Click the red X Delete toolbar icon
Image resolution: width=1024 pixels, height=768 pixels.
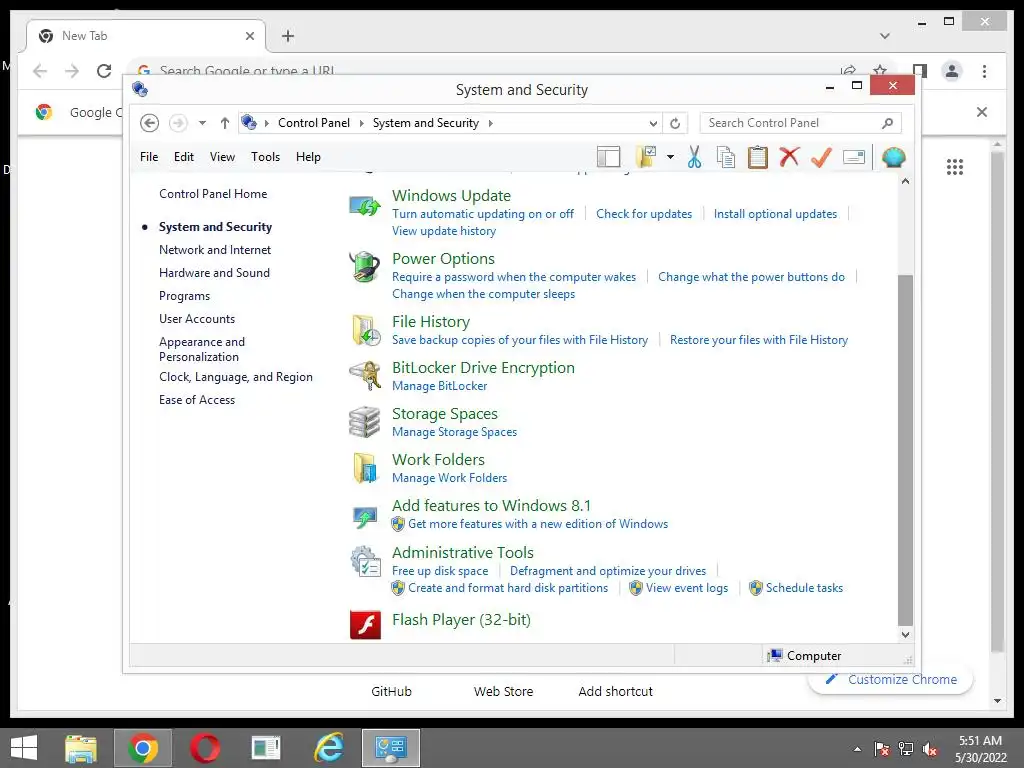click(789, 157)
